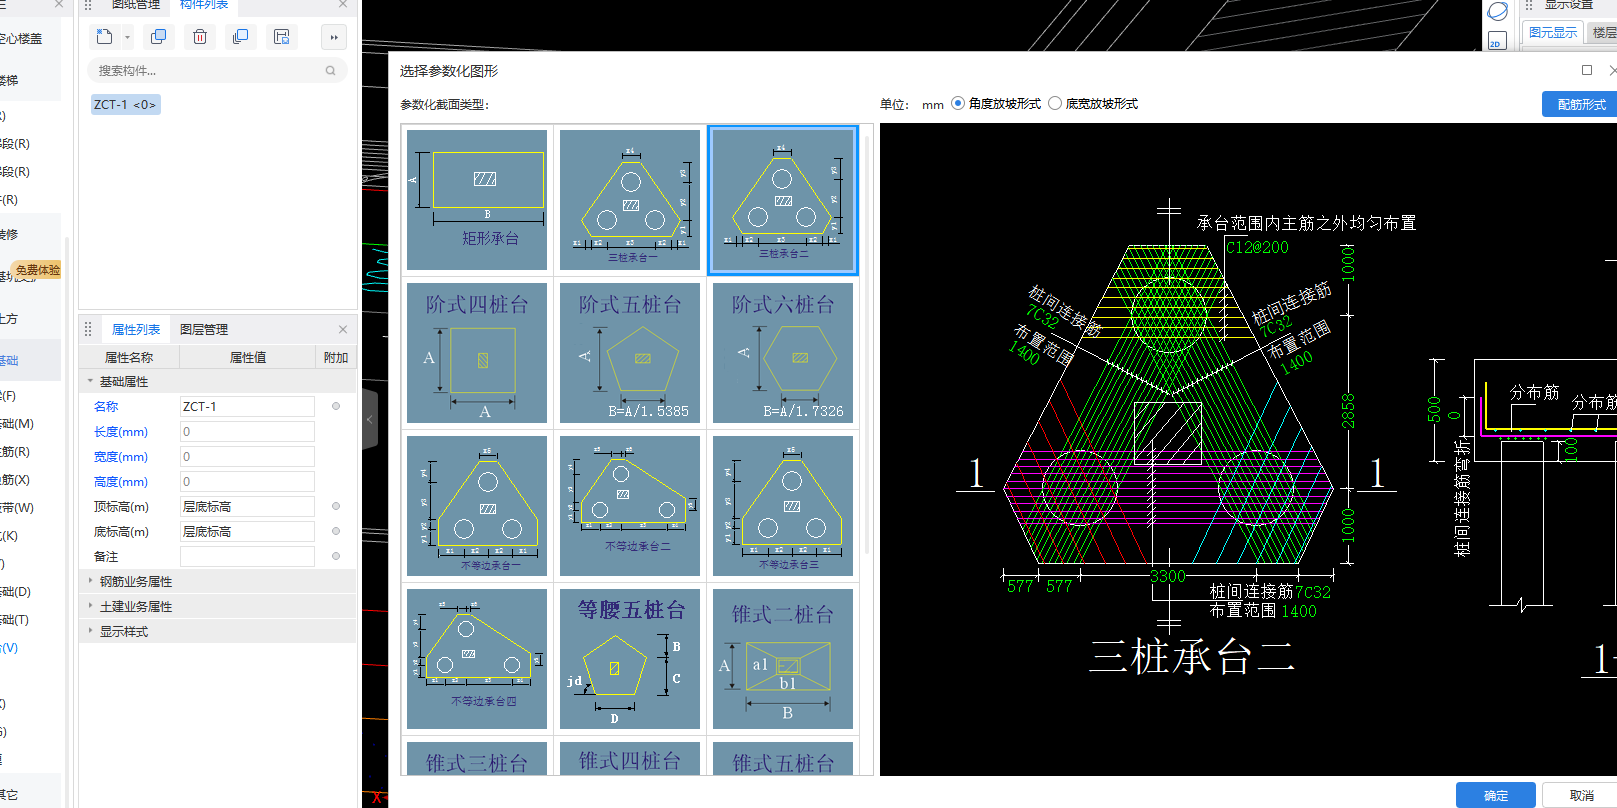
Task: Click the 2D view icon
Action: 1496,42
